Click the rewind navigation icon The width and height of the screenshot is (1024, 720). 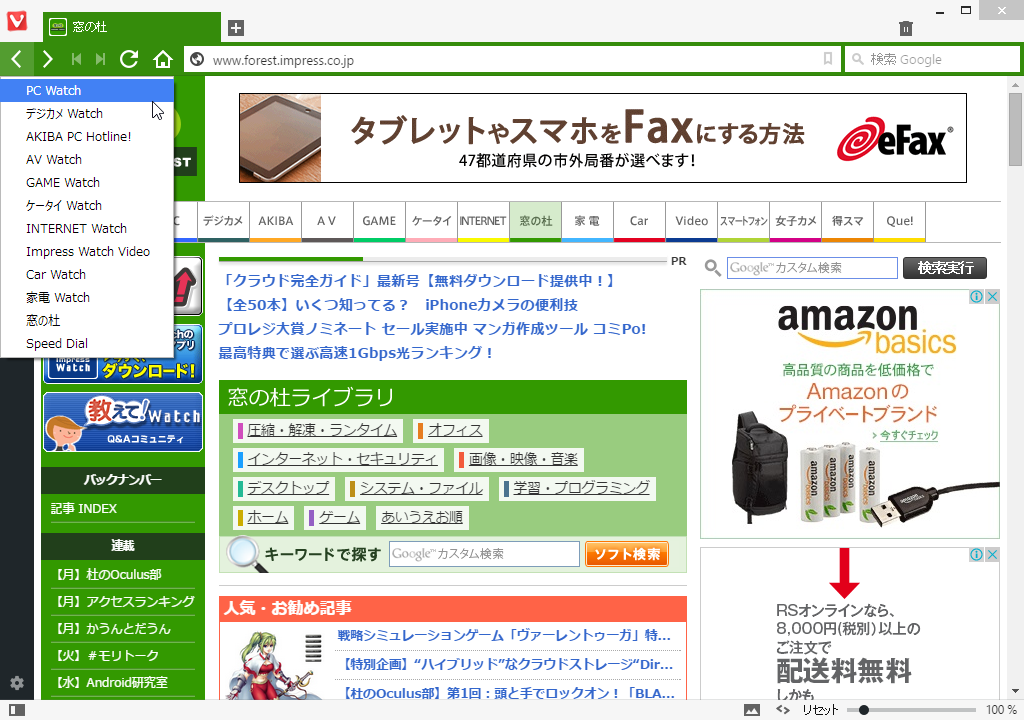[x=75, y=59]
